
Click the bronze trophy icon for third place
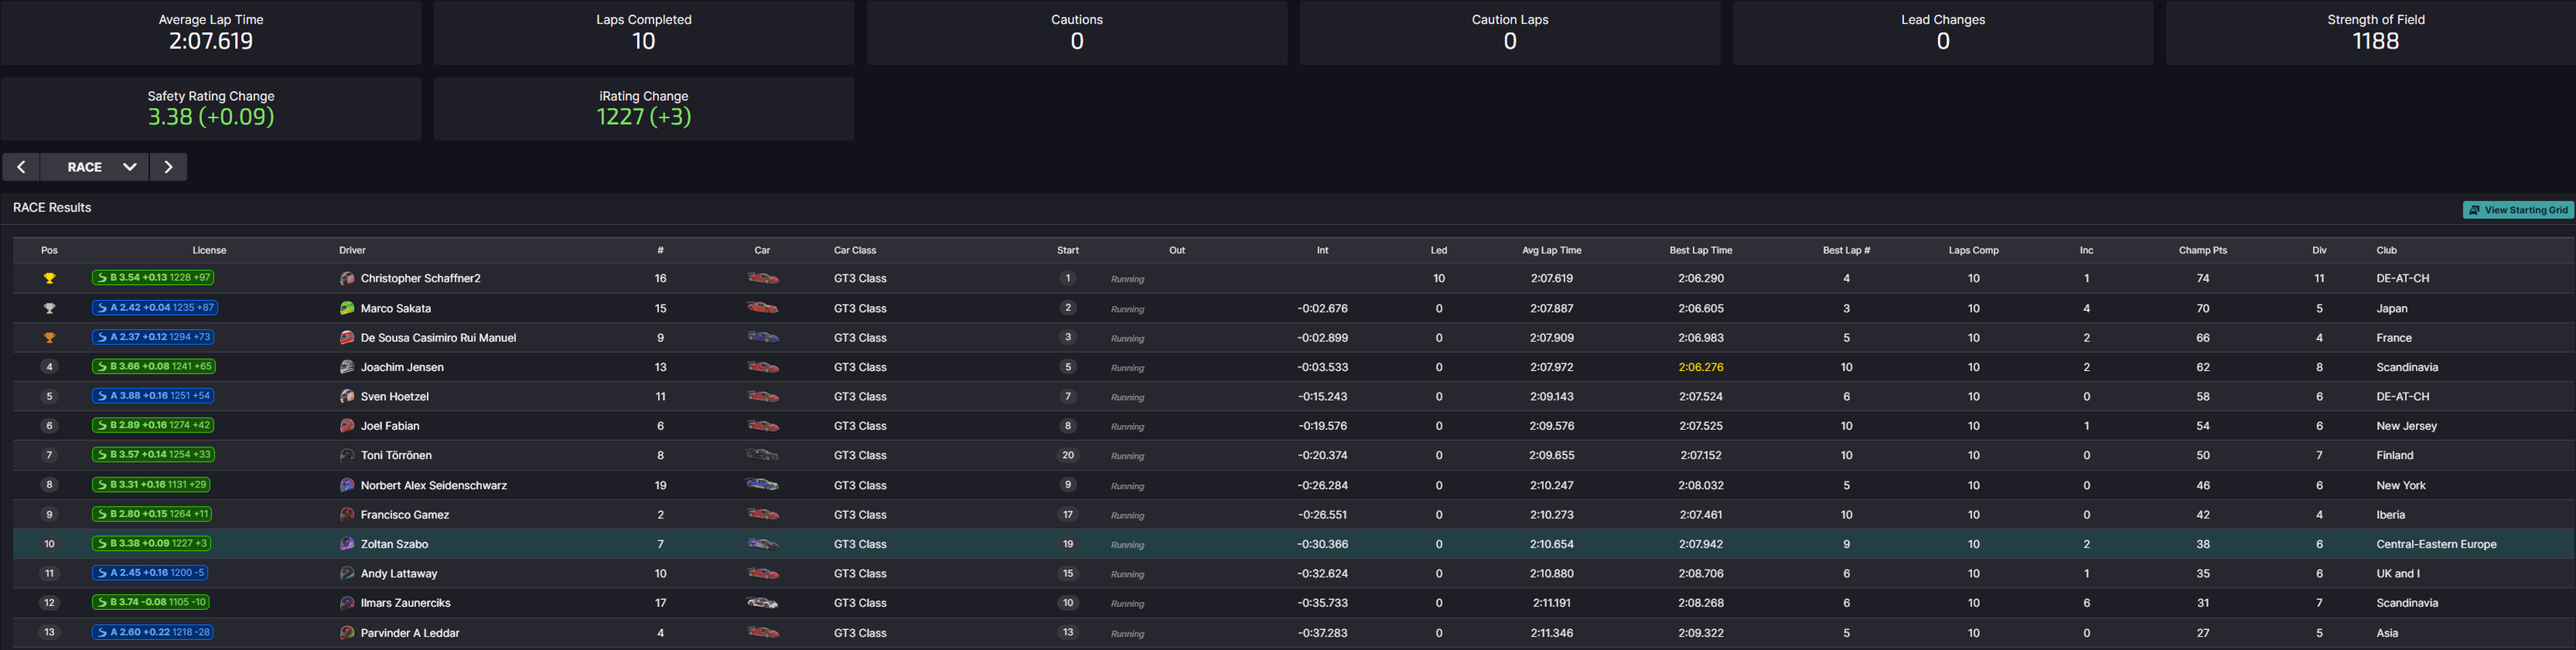coord(49,338)
